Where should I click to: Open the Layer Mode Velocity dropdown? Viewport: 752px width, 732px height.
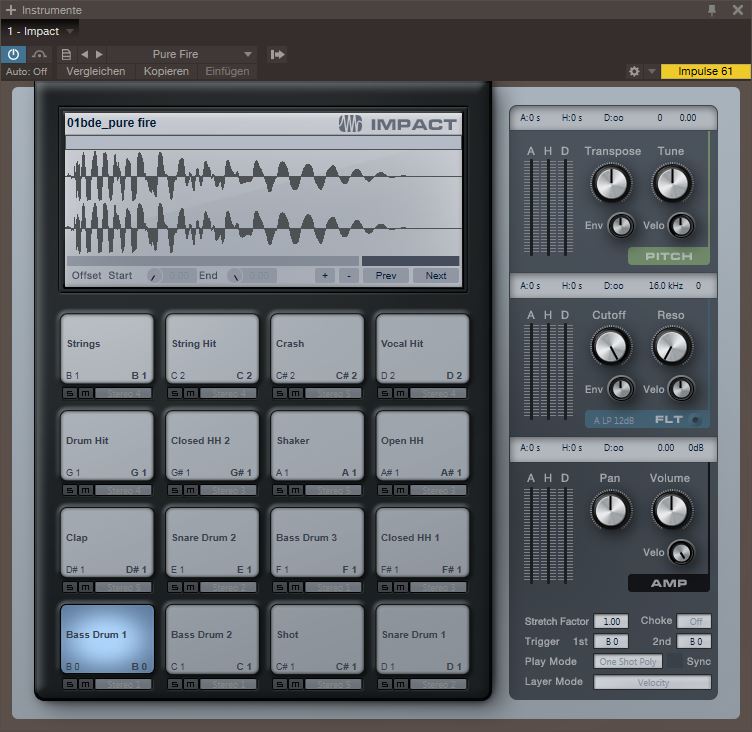(652, 682)
